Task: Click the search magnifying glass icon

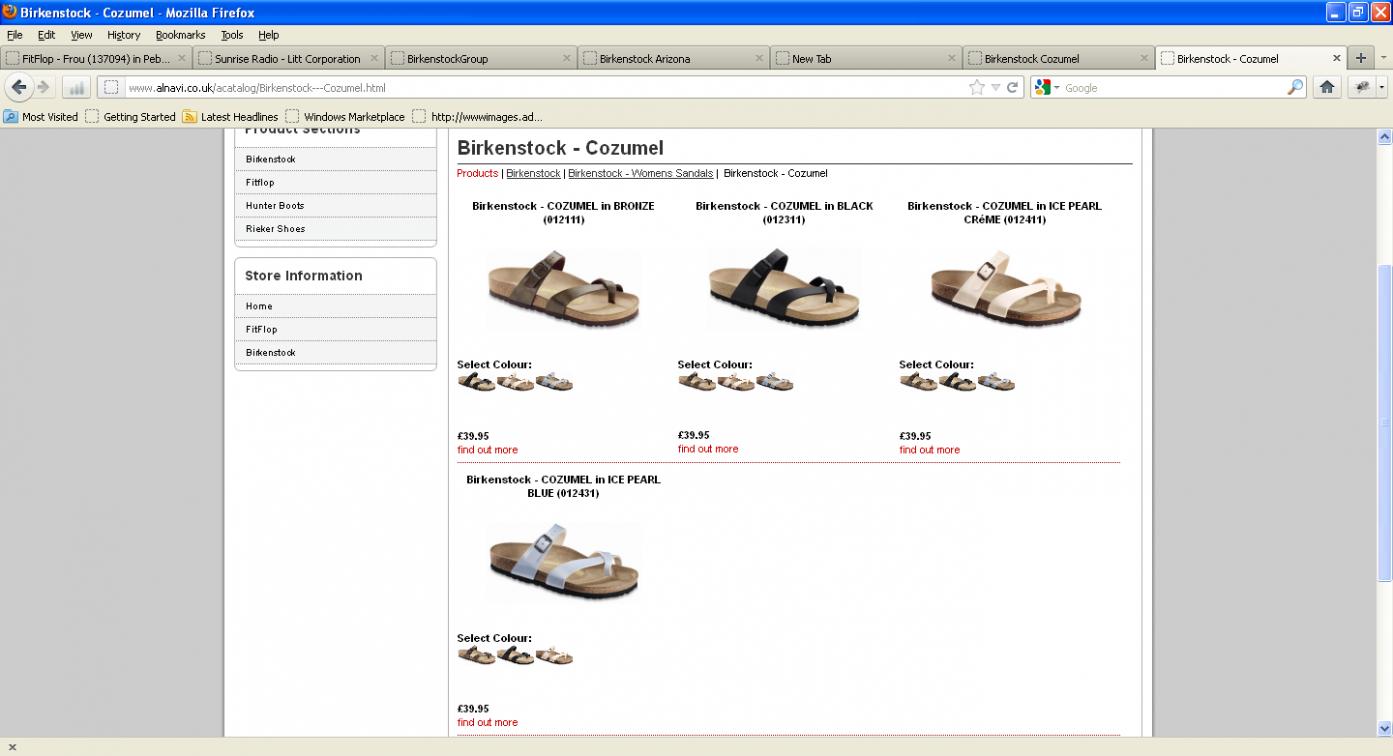Action: pos(1294,88)
